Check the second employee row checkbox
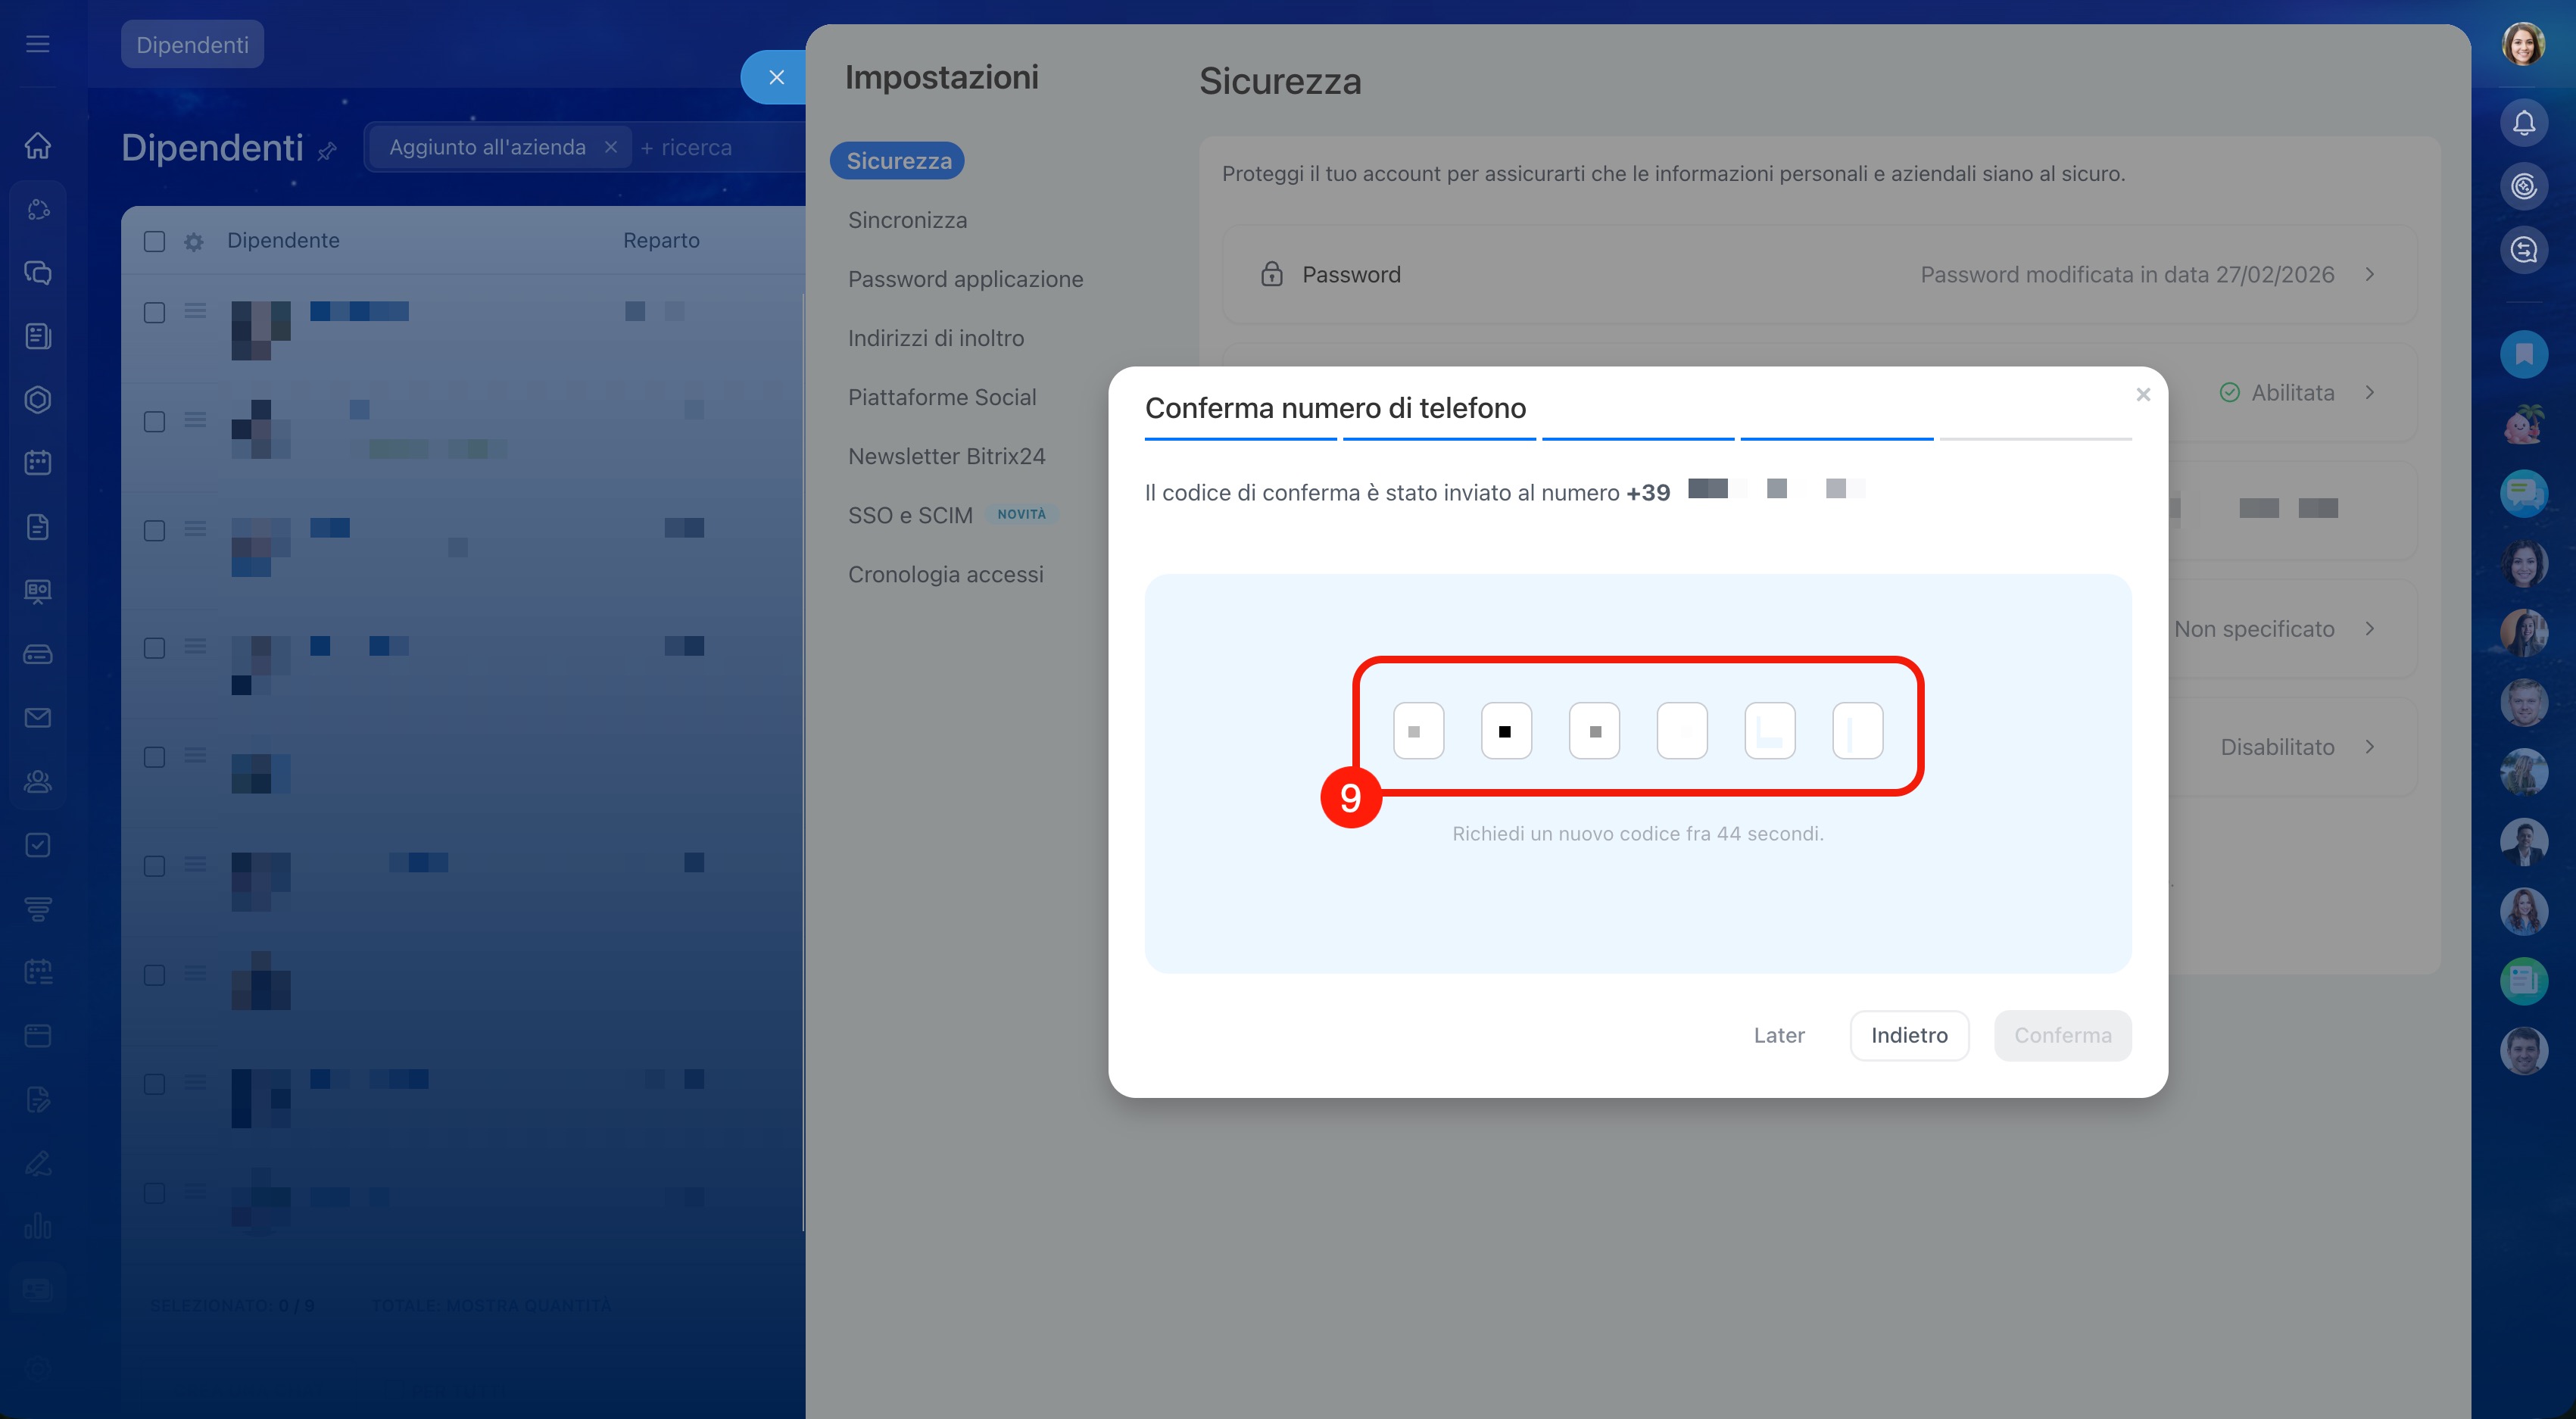This screenshot has height=1419, width=2576. [154, 422]
